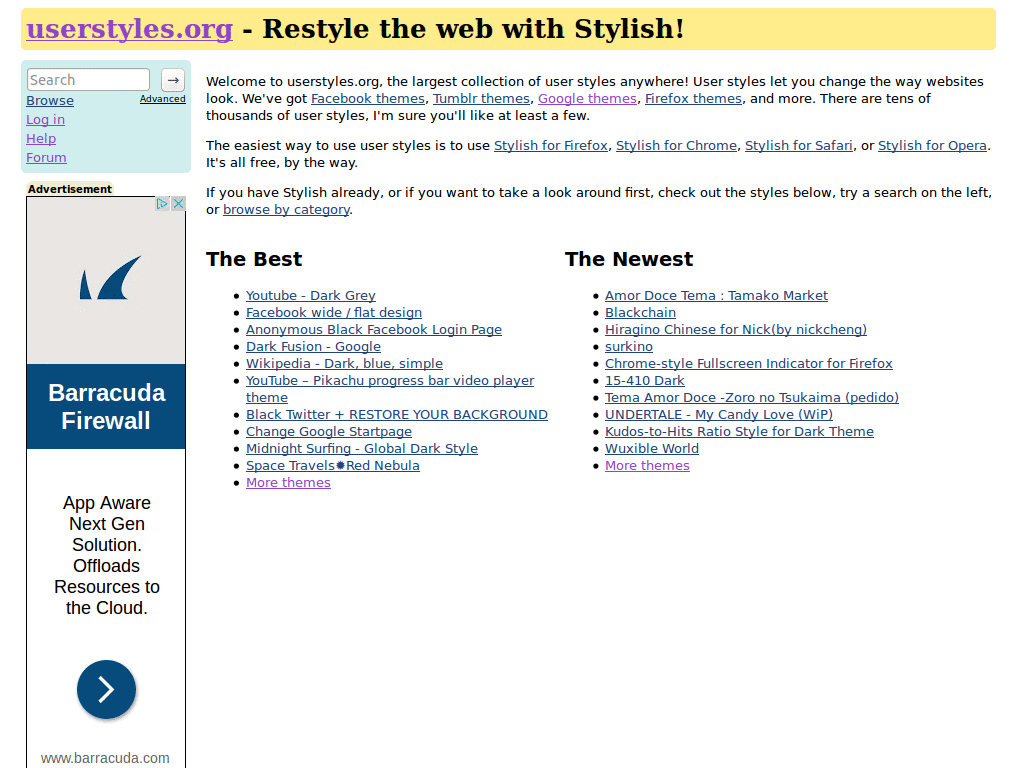Click the Search input field
The image size is (1024, 768).
(88, 80)
